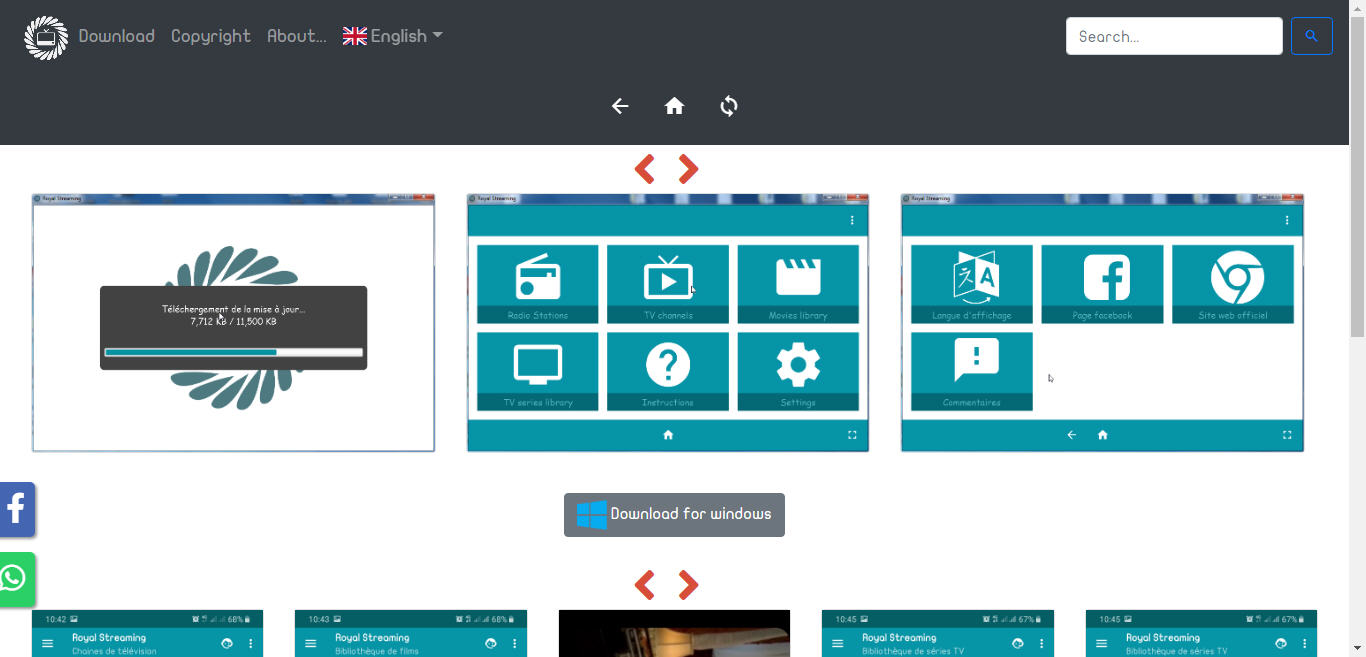This screenshot has height=657, width=1366.
Task: Open the update download screenshot thumbnail
Action: coord(233,323)
